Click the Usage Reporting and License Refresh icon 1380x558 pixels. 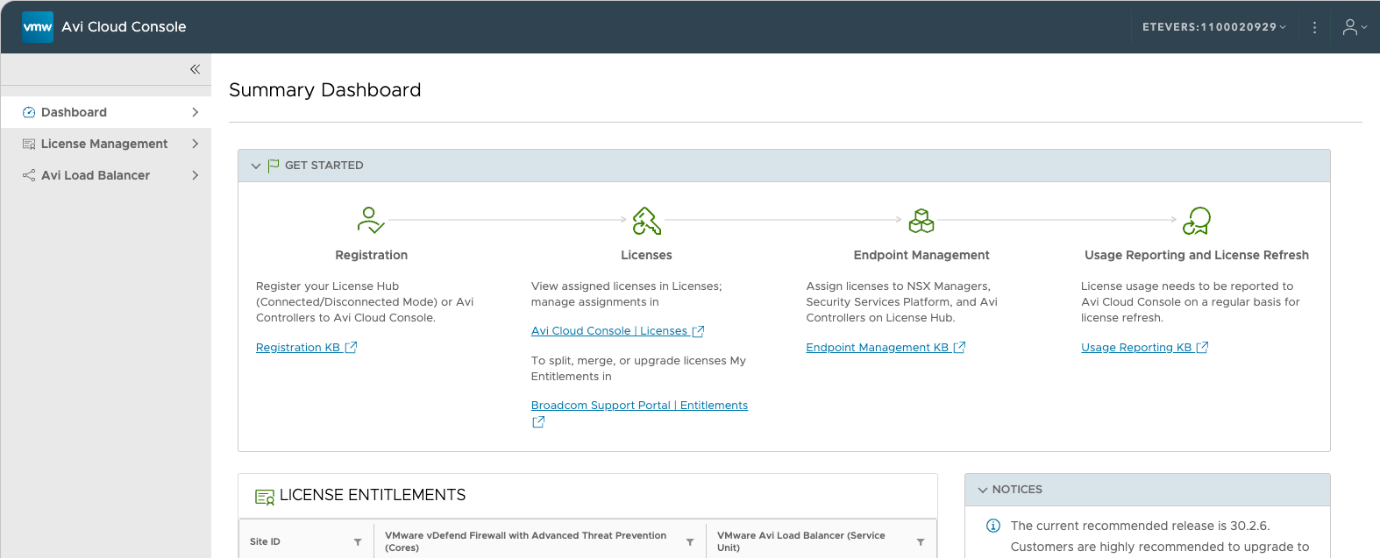point(1196,220)
